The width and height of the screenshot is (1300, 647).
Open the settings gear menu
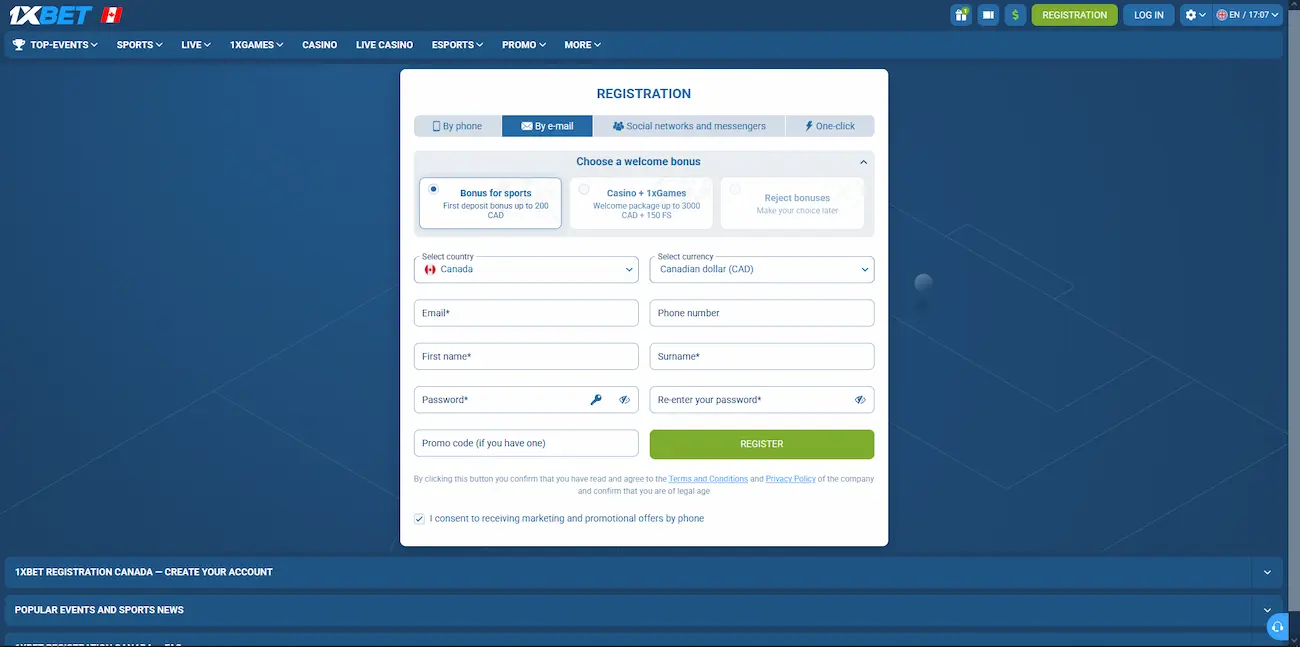tap(1195, 15)
